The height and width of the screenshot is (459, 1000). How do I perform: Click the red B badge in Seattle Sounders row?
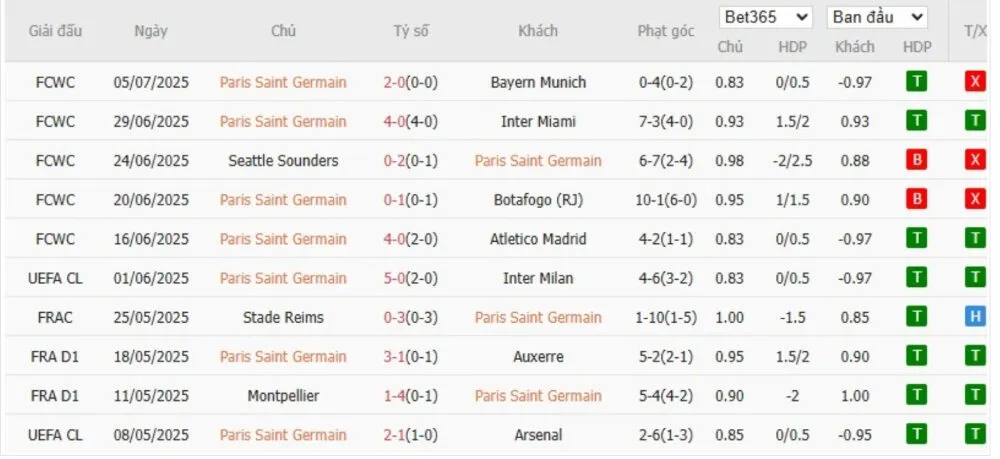pos(916,161)
